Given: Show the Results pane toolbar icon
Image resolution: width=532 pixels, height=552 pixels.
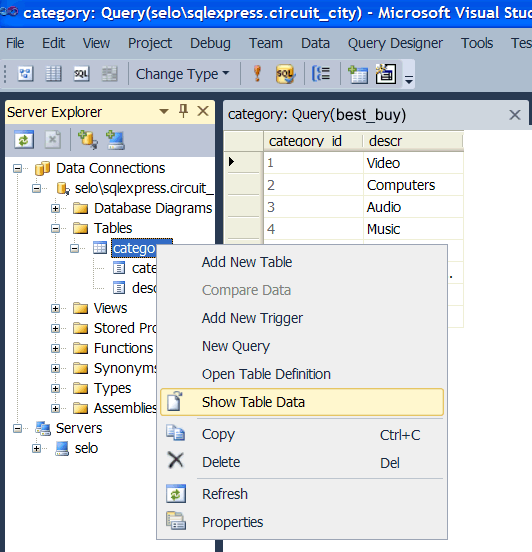Looking at the screenshot, I should (109, 74).
